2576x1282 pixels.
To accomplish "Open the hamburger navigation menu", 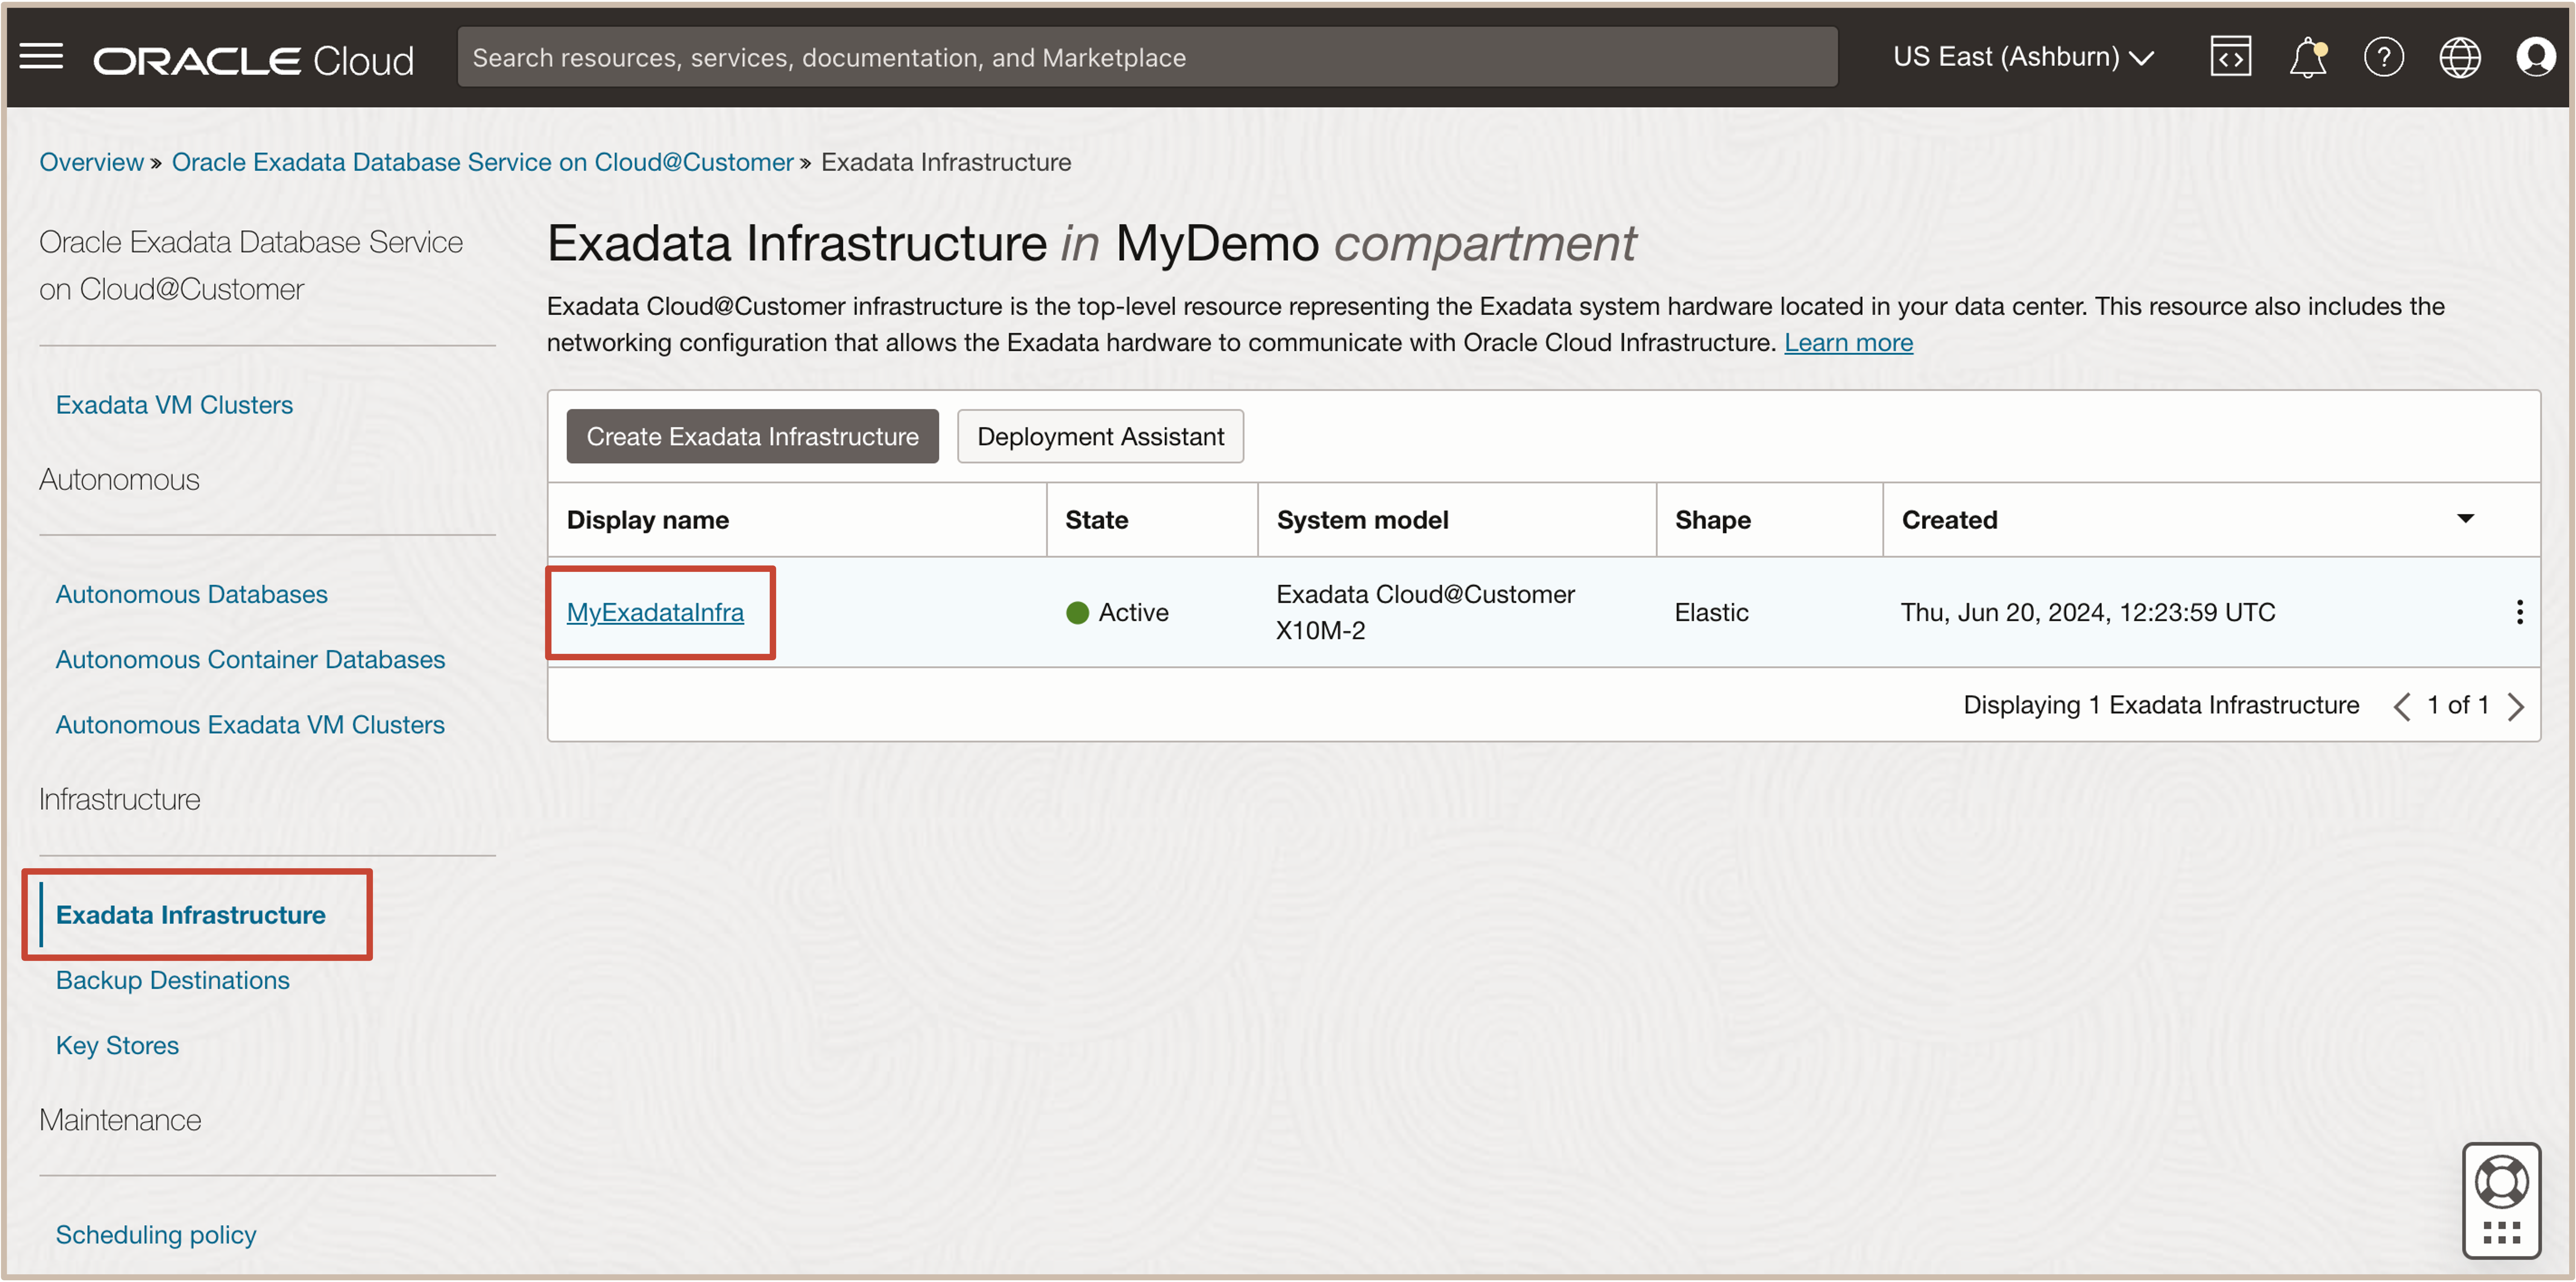I will coord(41,57).
